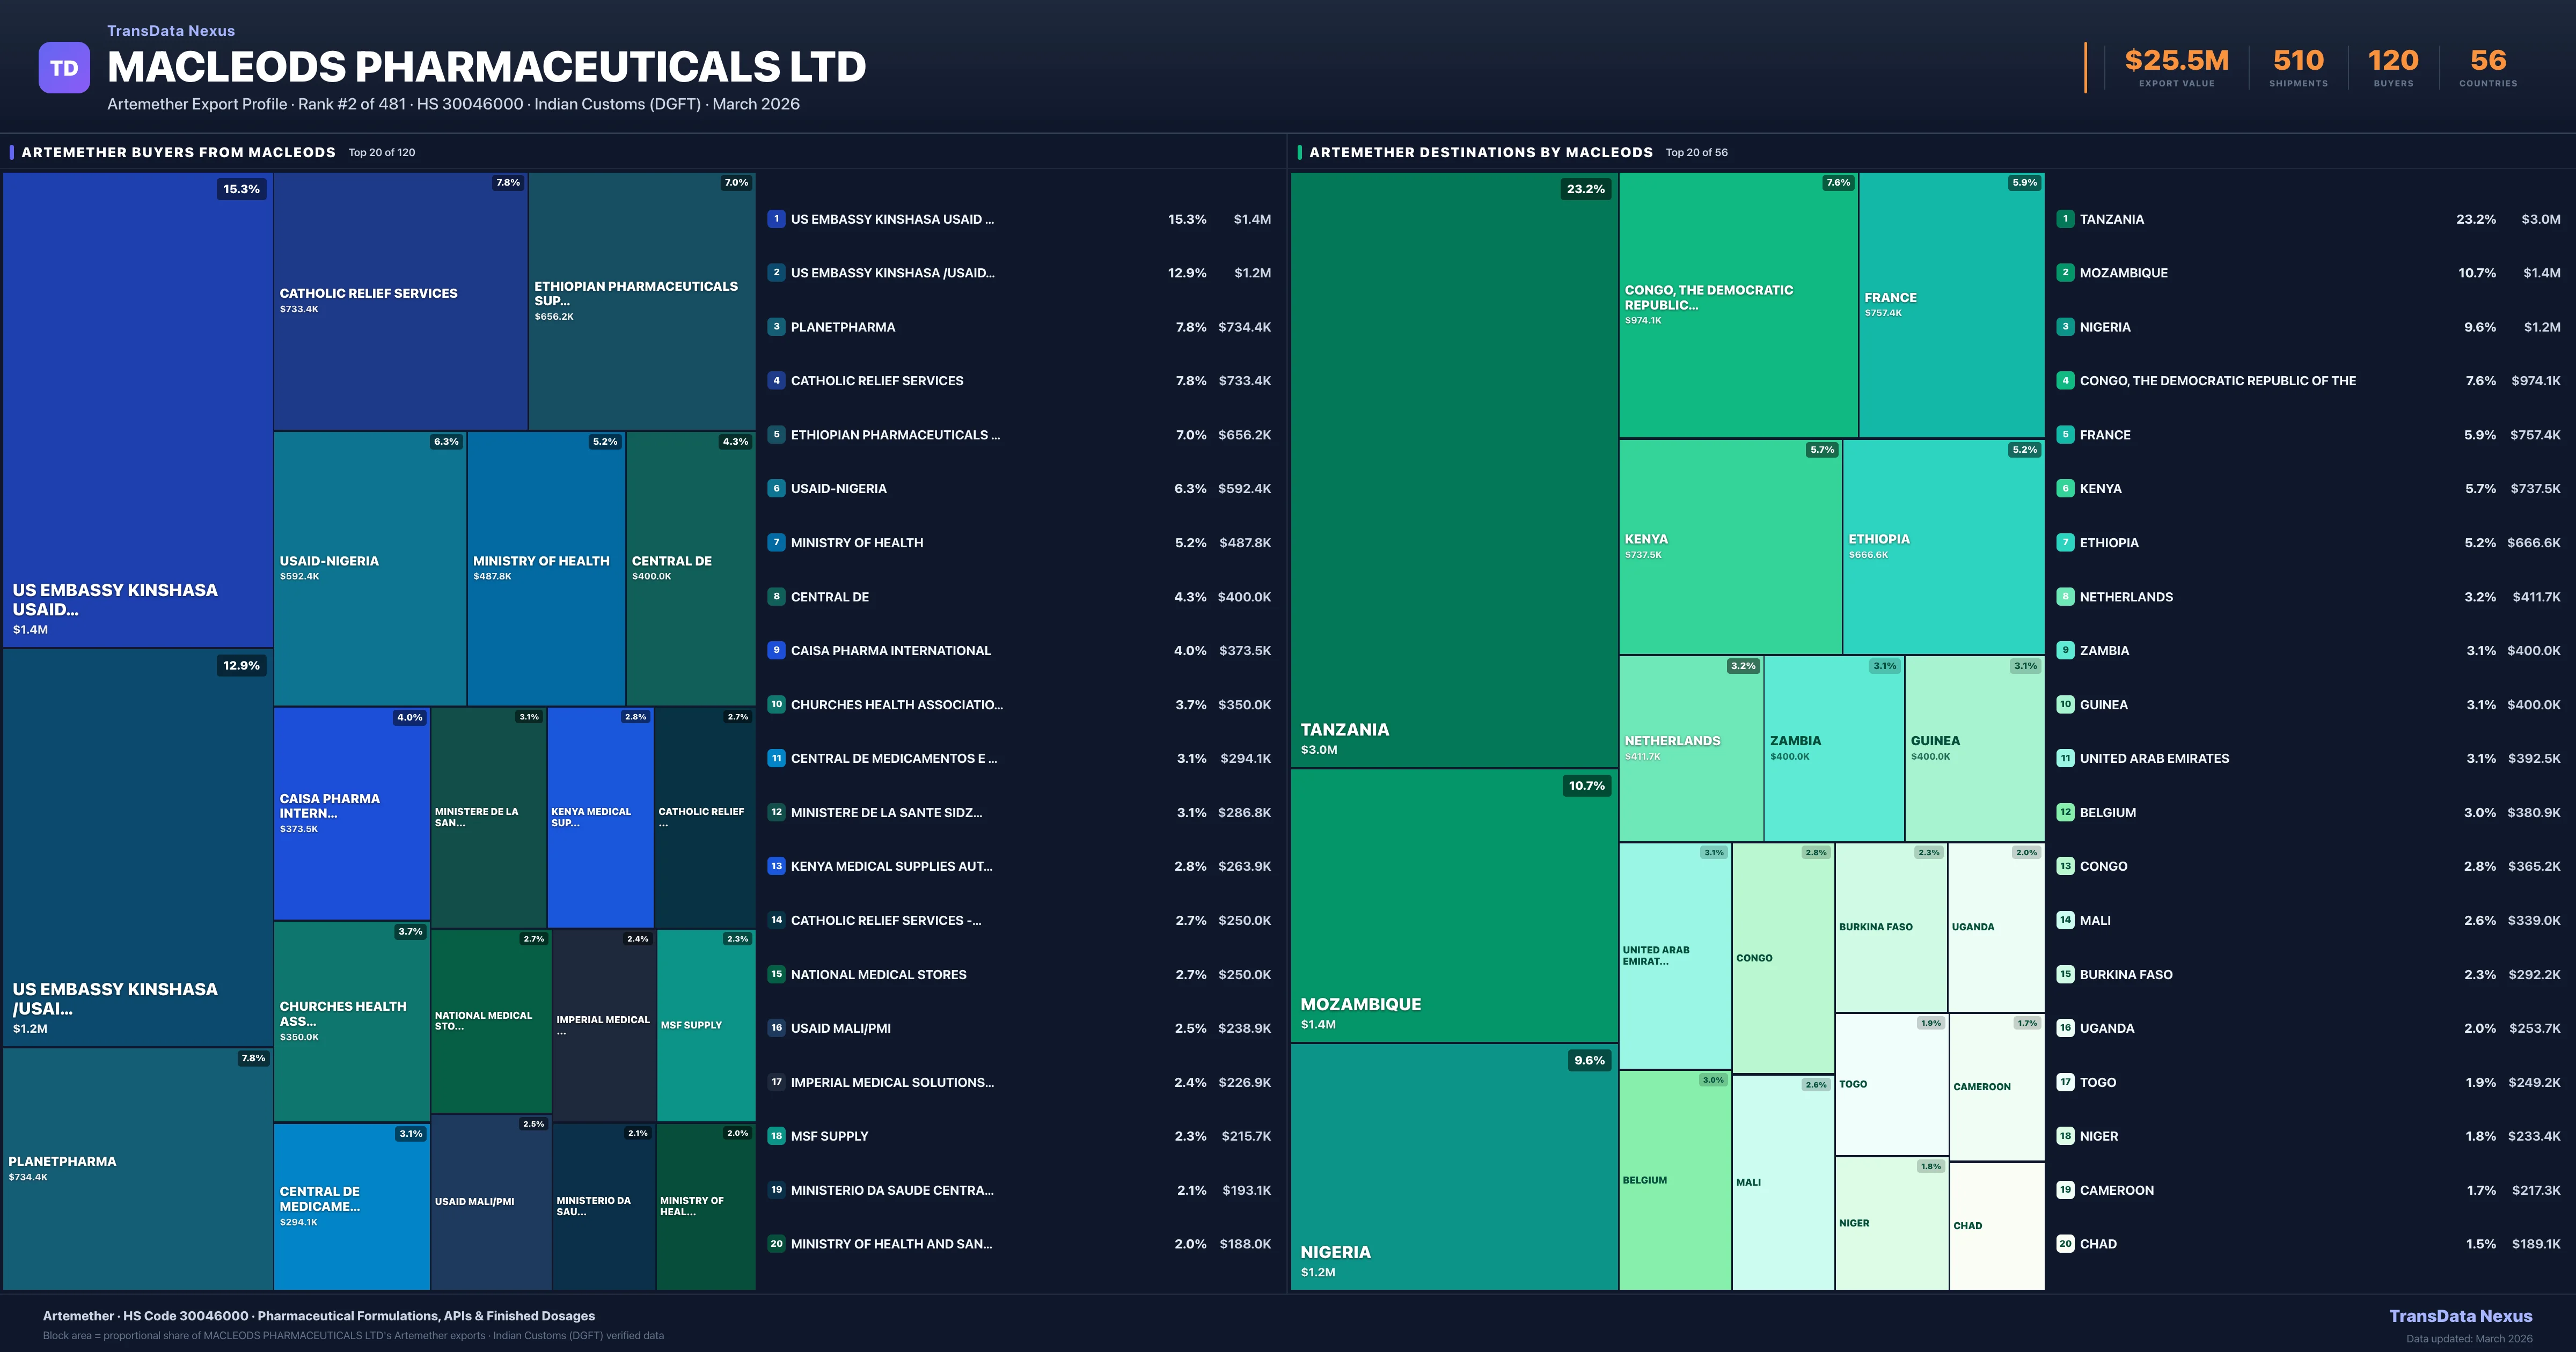Open the ARTEMETHER BUYERS FROM MACLEODS section header
The width and height of the screenshot is (2576, 1352).
179,152
